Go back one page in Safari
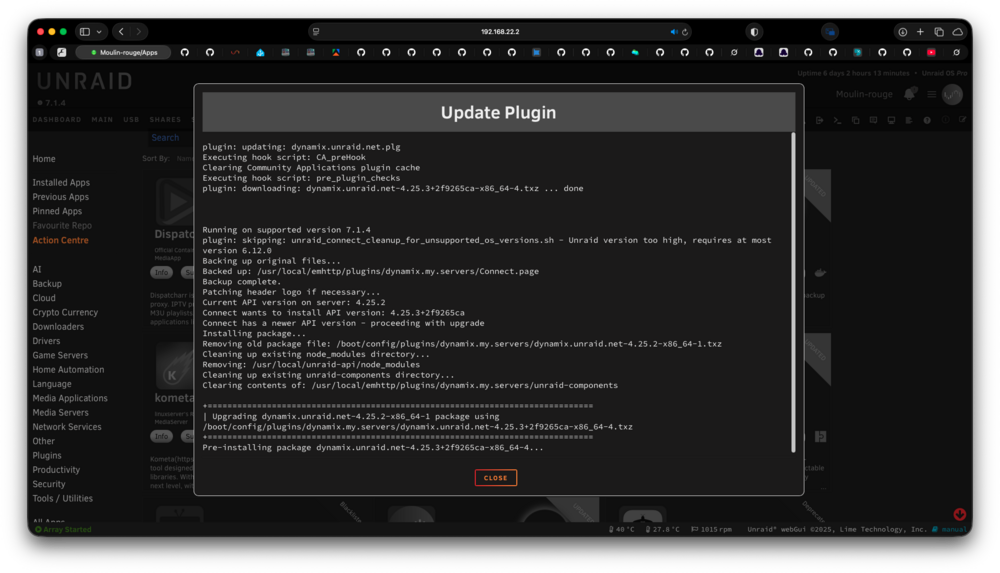 point(121,31)
